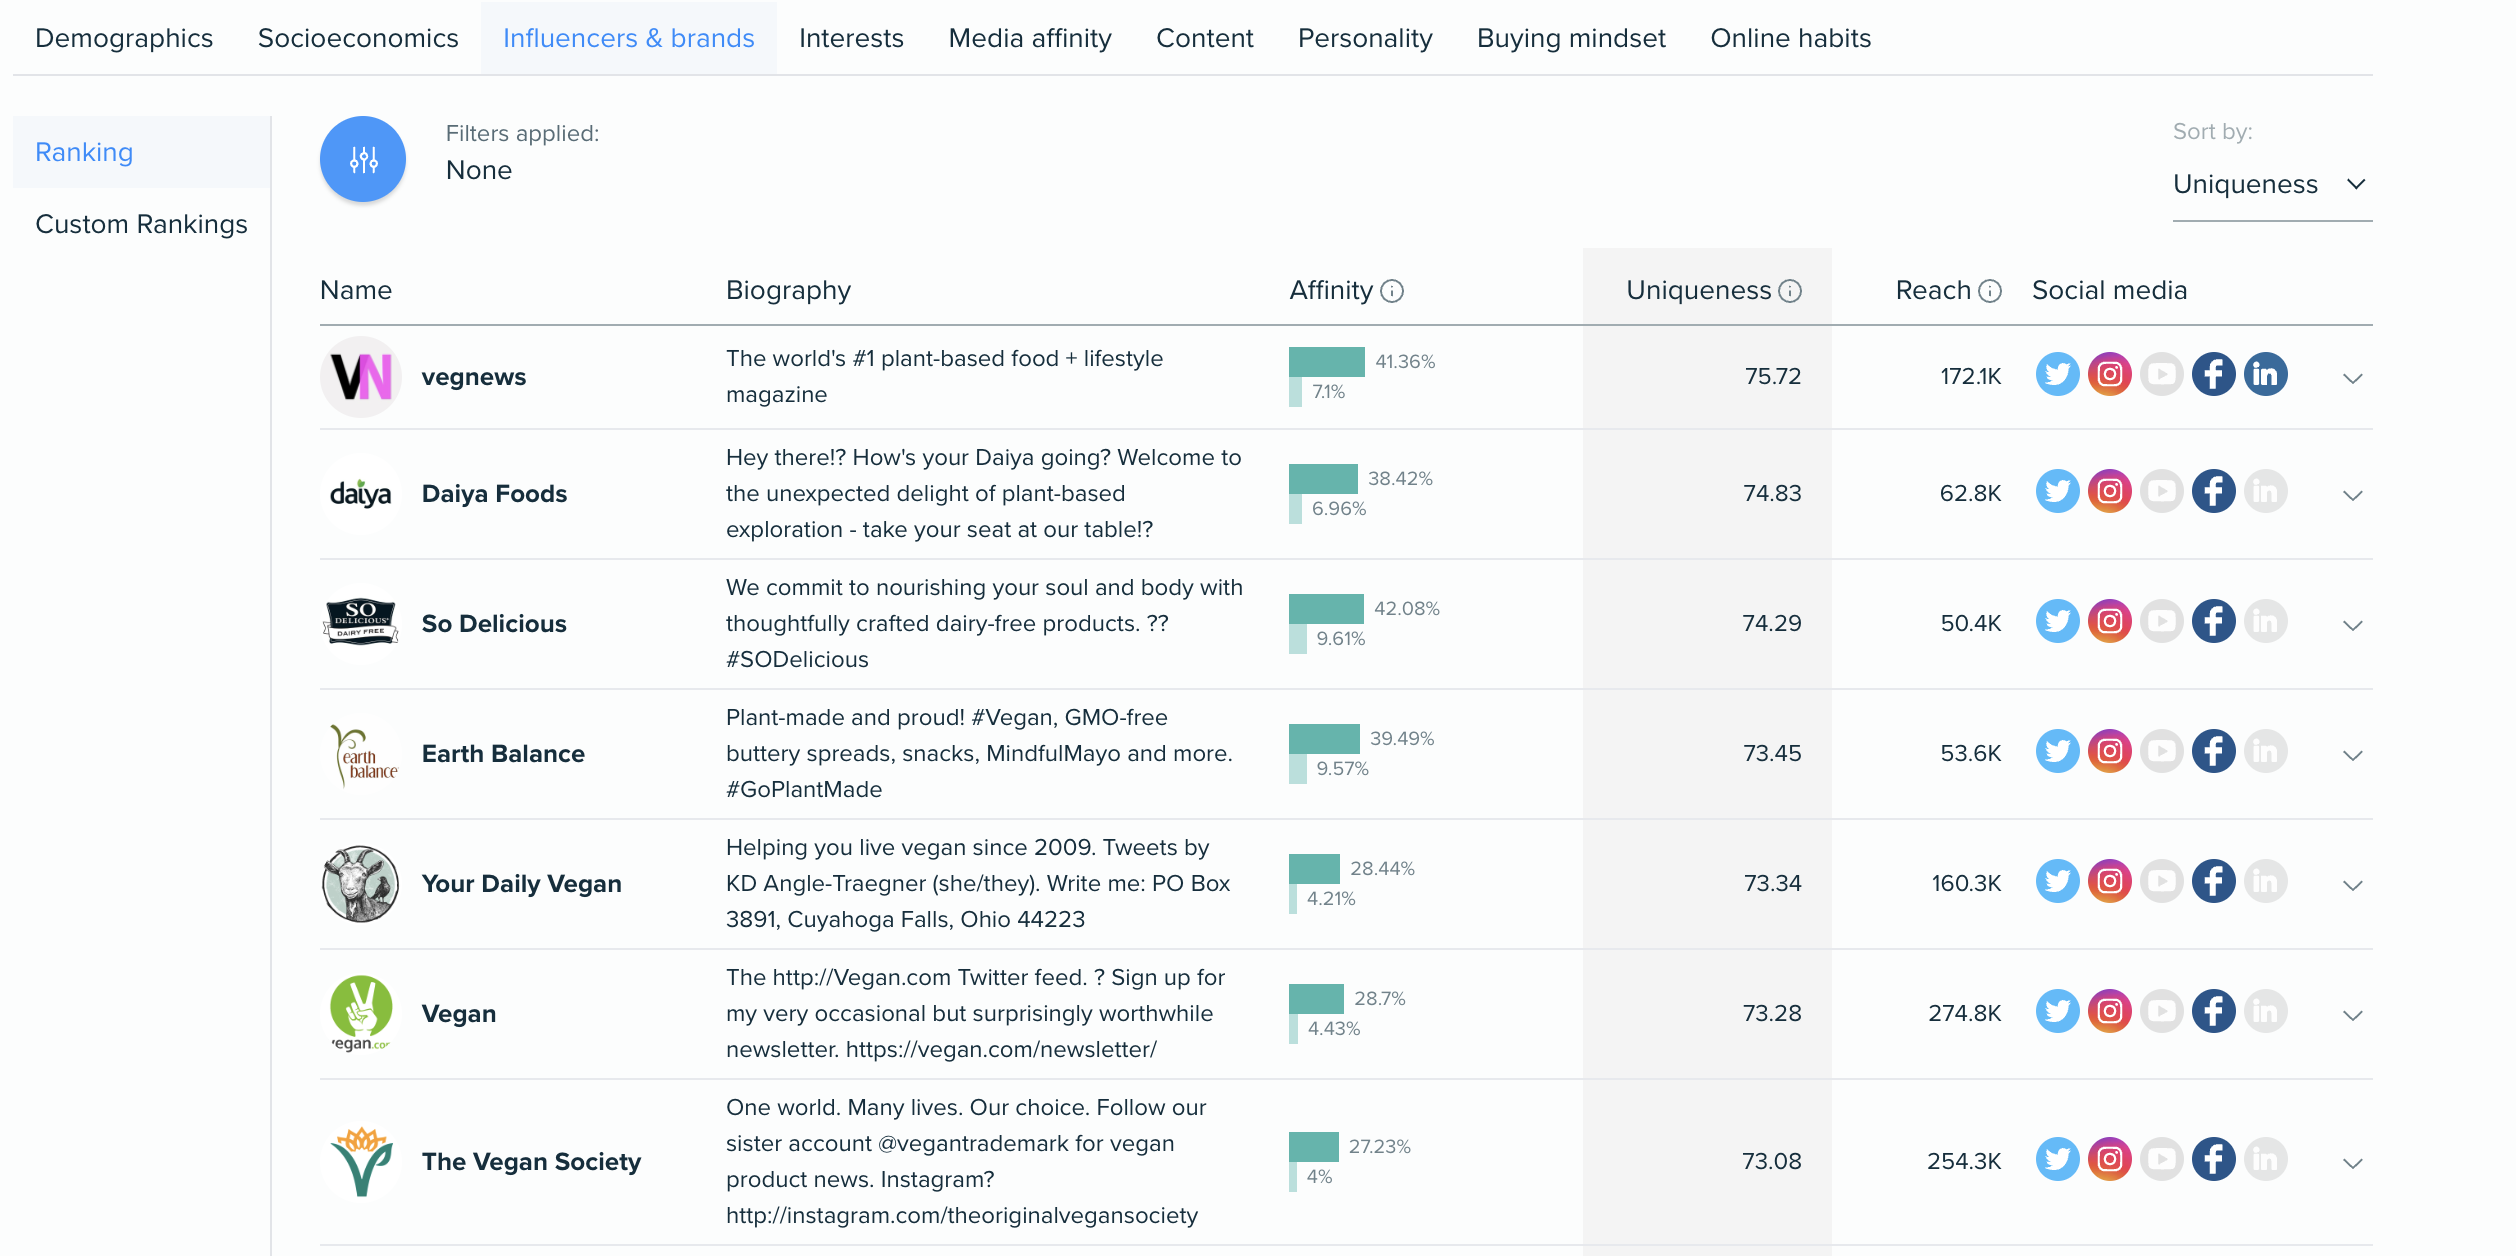Click the Affinity info icon
The image size is (2516, 1256).
(x=1392, y=291)
